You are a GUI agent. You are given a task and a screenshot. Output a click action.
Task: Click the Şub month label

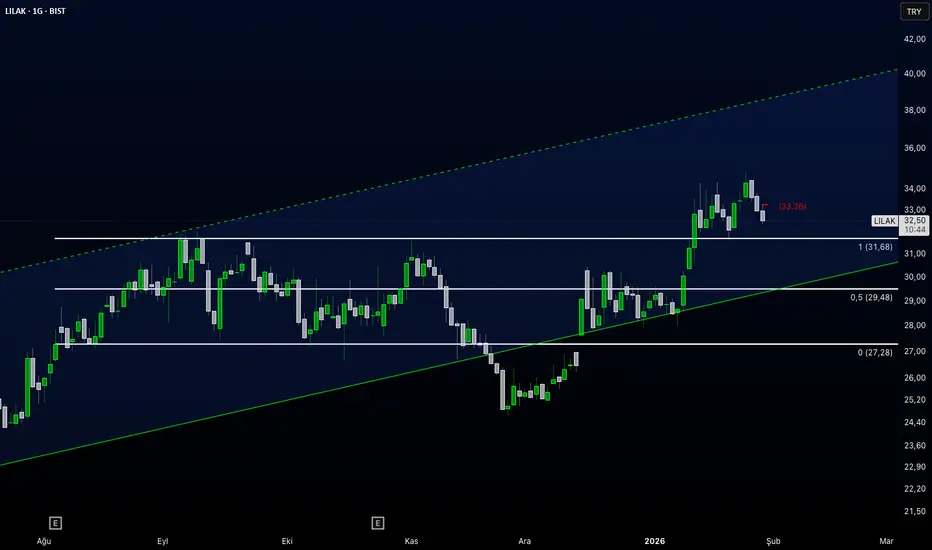773,541
